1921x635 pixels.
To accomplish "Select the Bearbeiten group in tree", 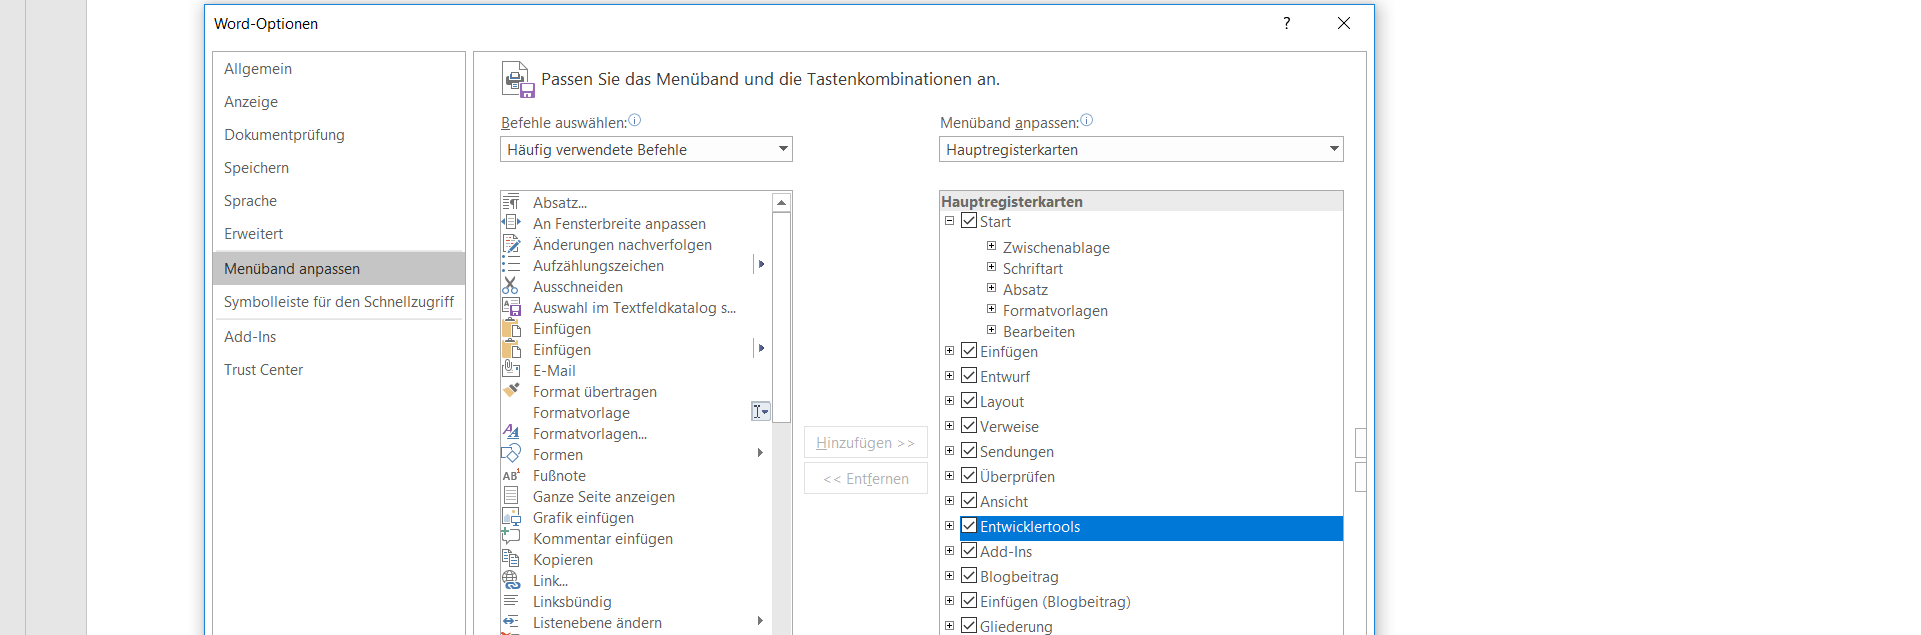I will [1039, 332].
